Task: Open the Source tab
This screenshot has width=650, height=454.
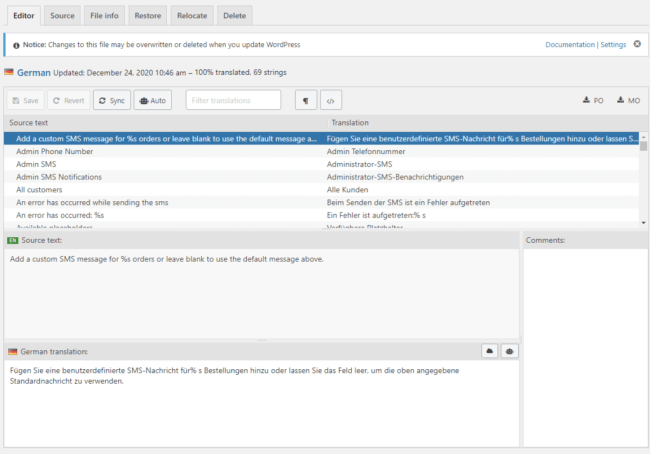Action: [62, 16]
